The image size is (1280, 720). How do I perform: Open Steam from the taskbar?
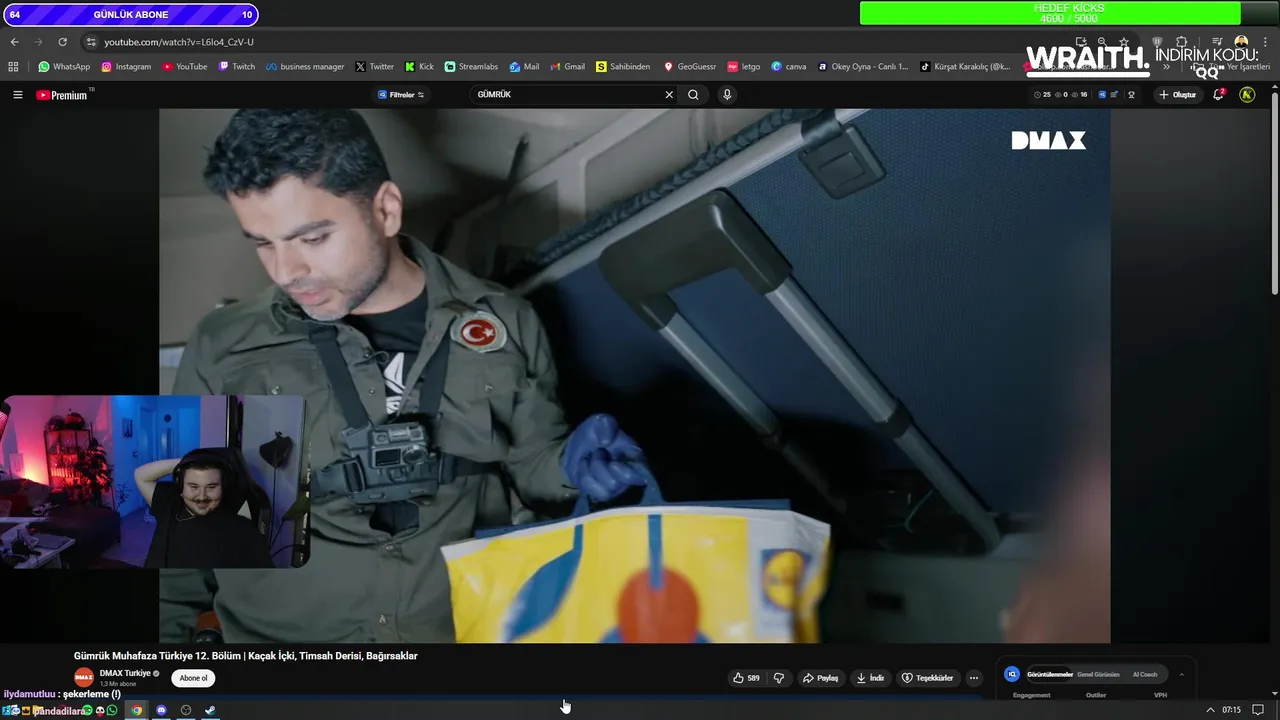(210, 710)
